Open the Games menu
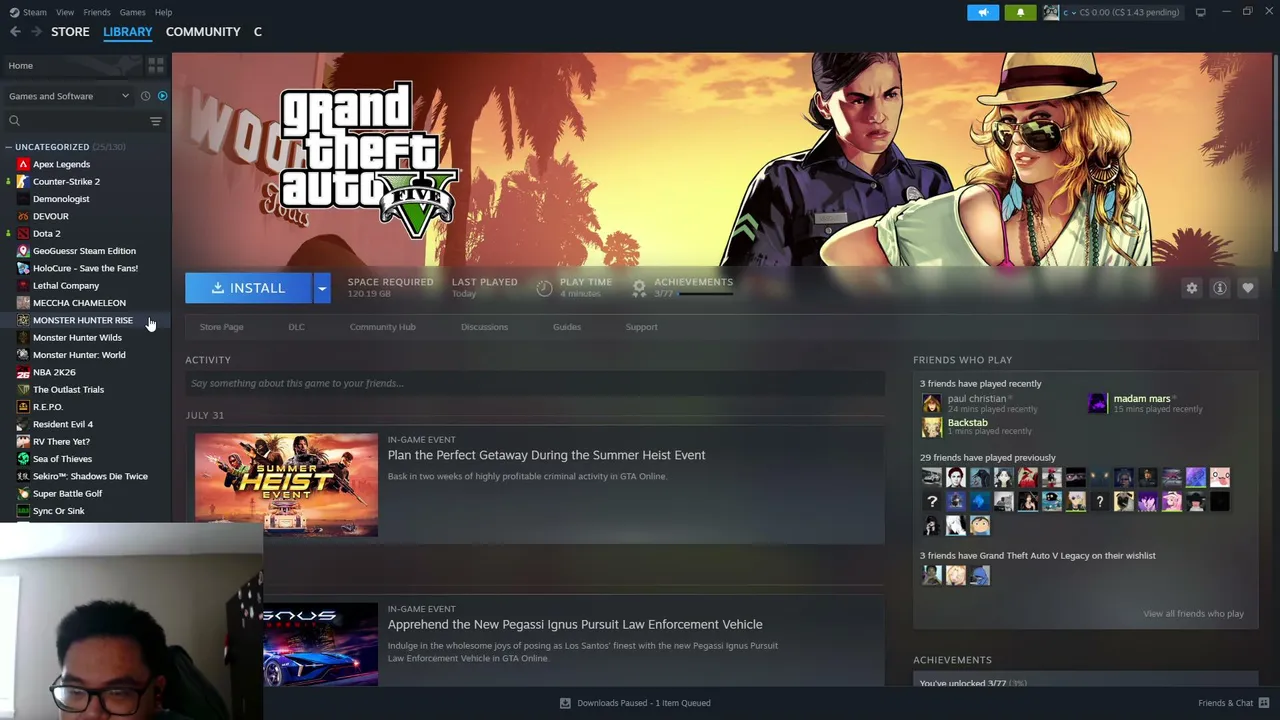Viewport: 1280px width, 720px height. 132,12
